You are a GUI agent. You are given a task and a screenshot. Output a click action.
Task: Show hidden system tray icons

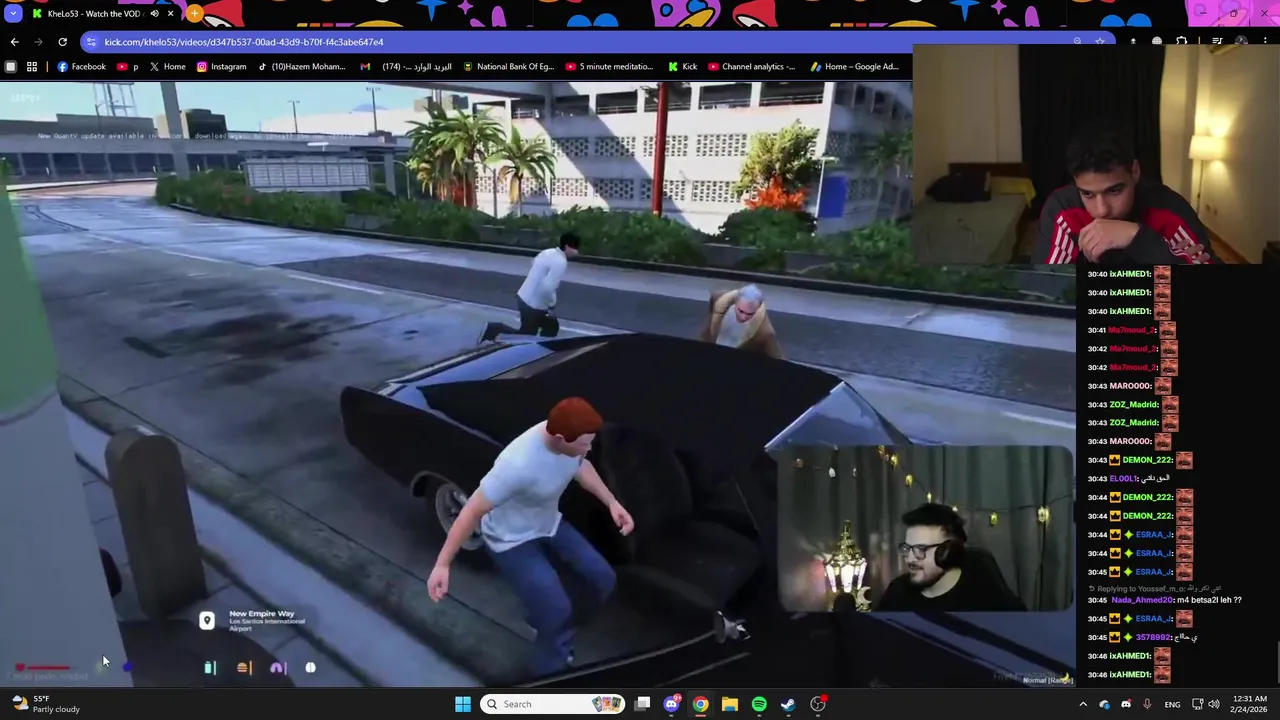click(1082, 704)
